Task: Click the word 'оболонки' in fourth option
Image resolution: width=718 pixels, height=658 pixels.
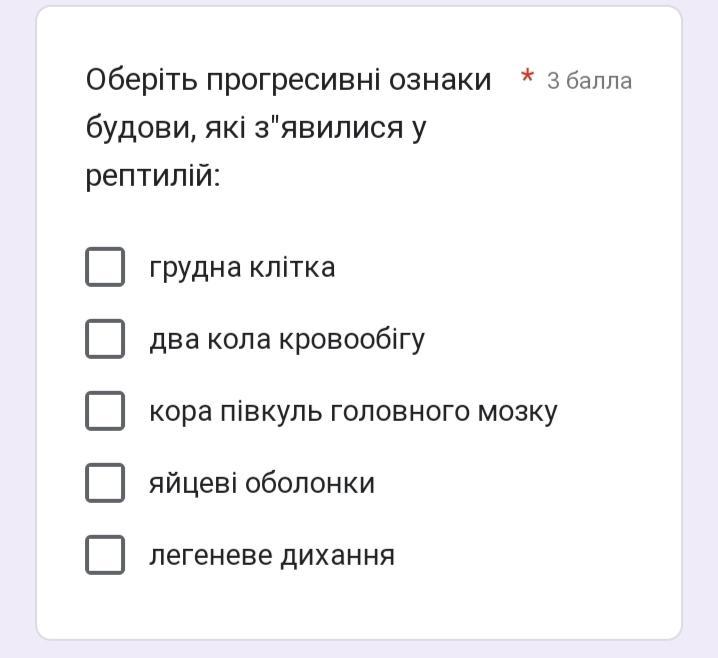Action: coord(310,484)
